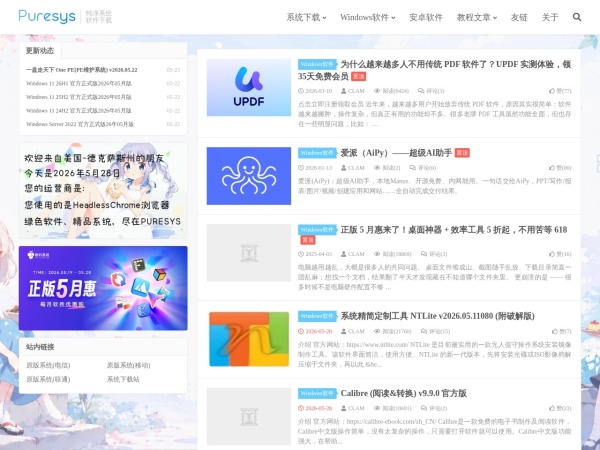Image resolution: width=600 pixels, height=450 pixels.
Task: Open 一盘走天下 One PE v2026.05.22 link
Action: click(82, 70)
